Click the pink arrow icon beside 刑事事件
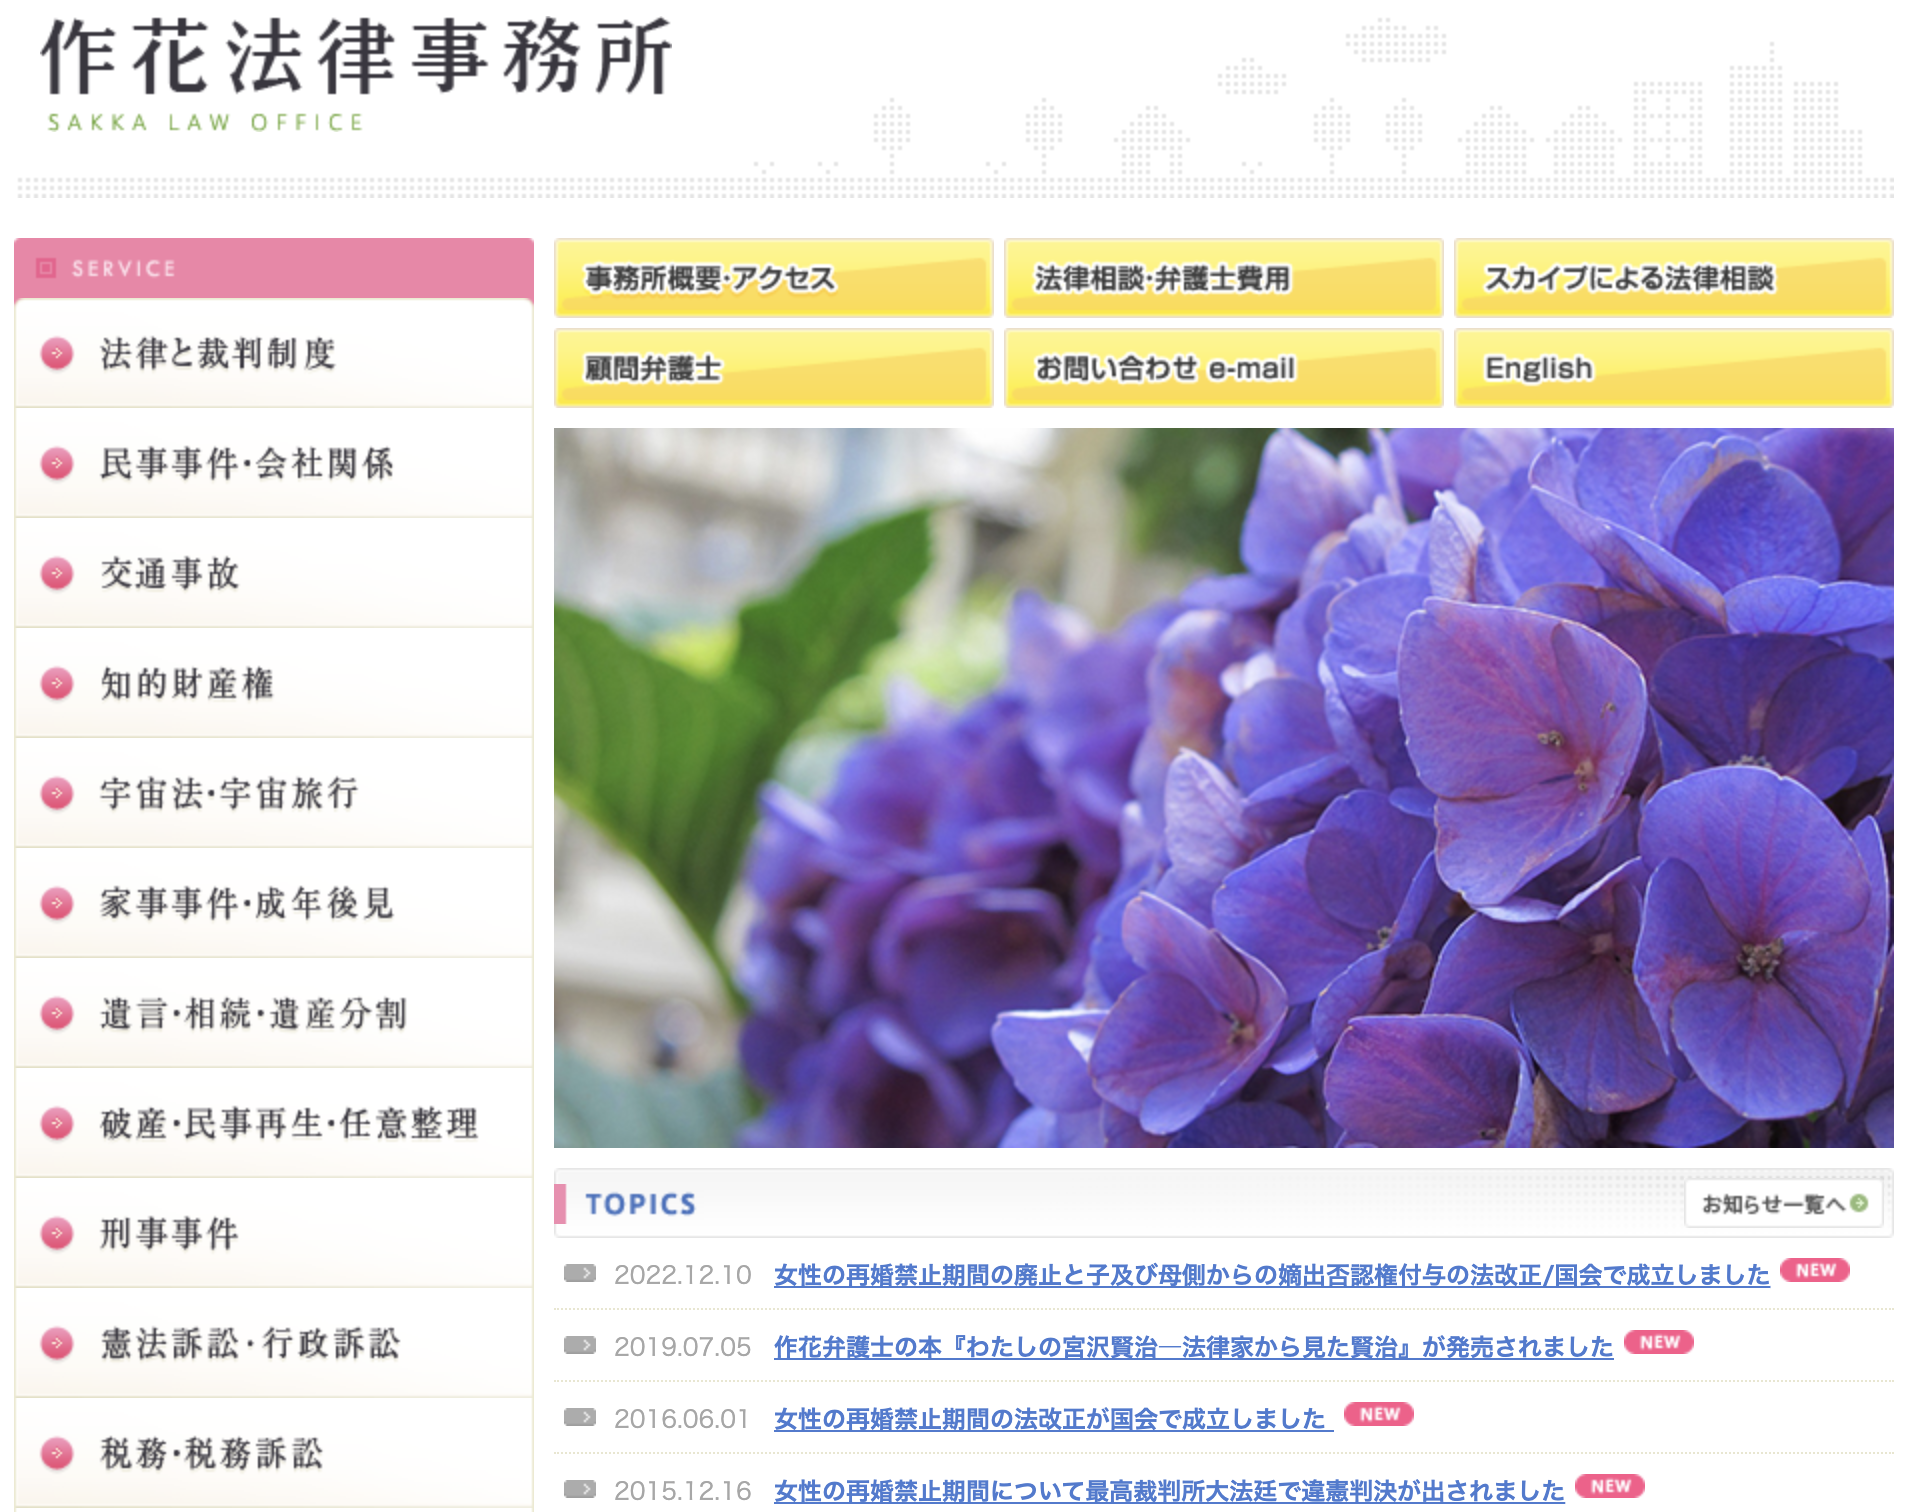Screen dimensions: 1926x1512 pyautogui.click(x=57, y=1234)
